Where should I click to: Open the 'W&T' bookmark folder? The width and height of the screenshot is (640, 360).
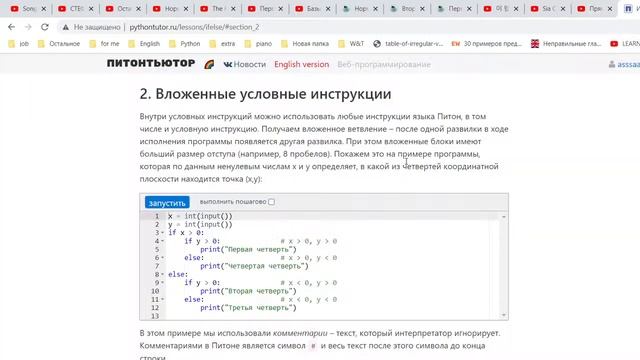pos(351,44)
